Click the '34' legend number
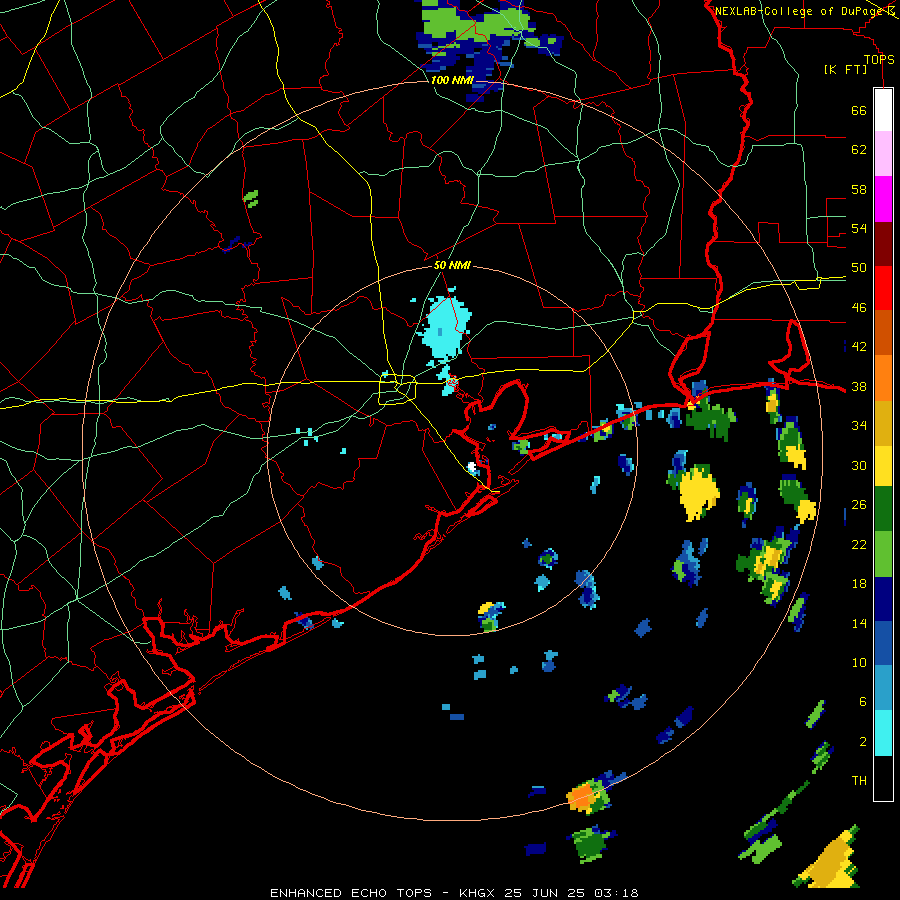Image resolution: width=900 pixels, height=900 pixels. tap(859, 426)
